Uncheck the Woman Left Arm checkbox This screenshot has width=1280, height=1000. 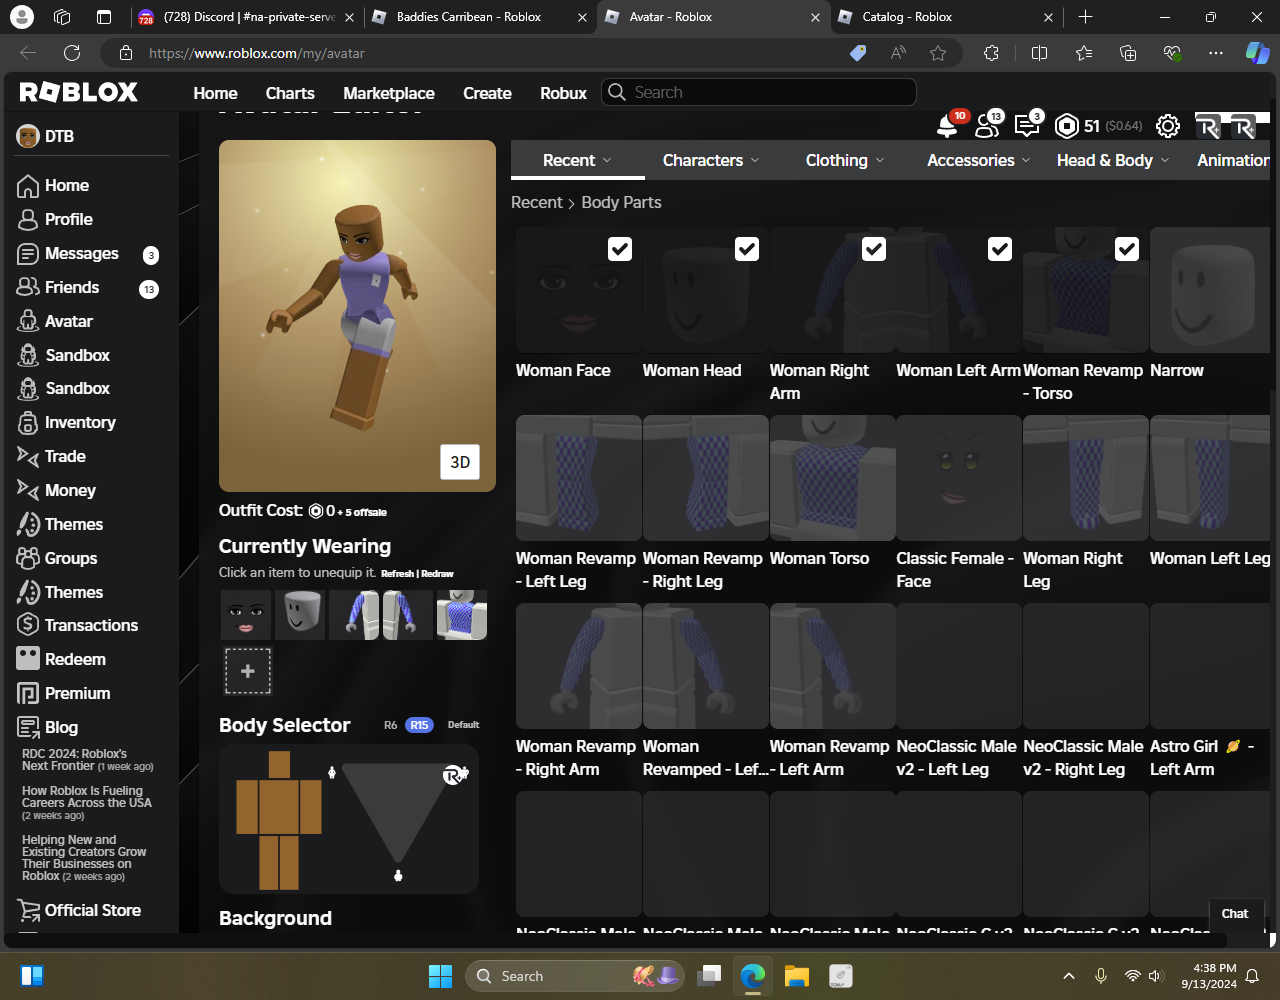click(x=1000, y=249)
